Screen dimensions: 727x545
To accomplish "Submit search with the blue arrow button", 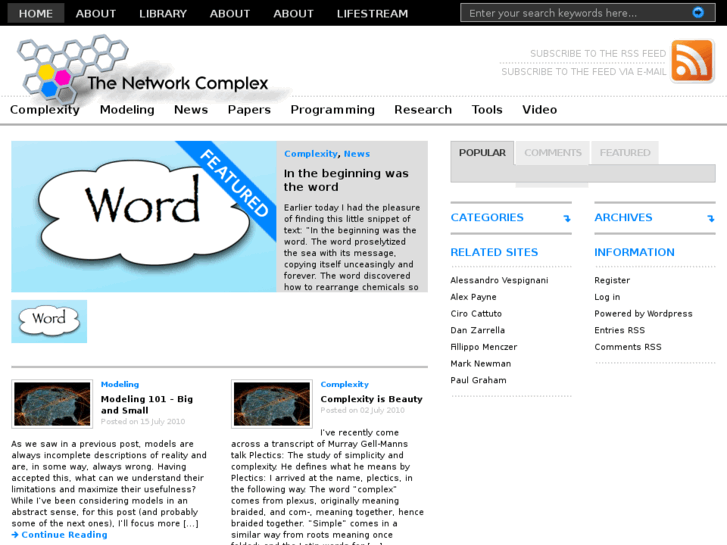I will pyautogui.click(x=698, y=13).
